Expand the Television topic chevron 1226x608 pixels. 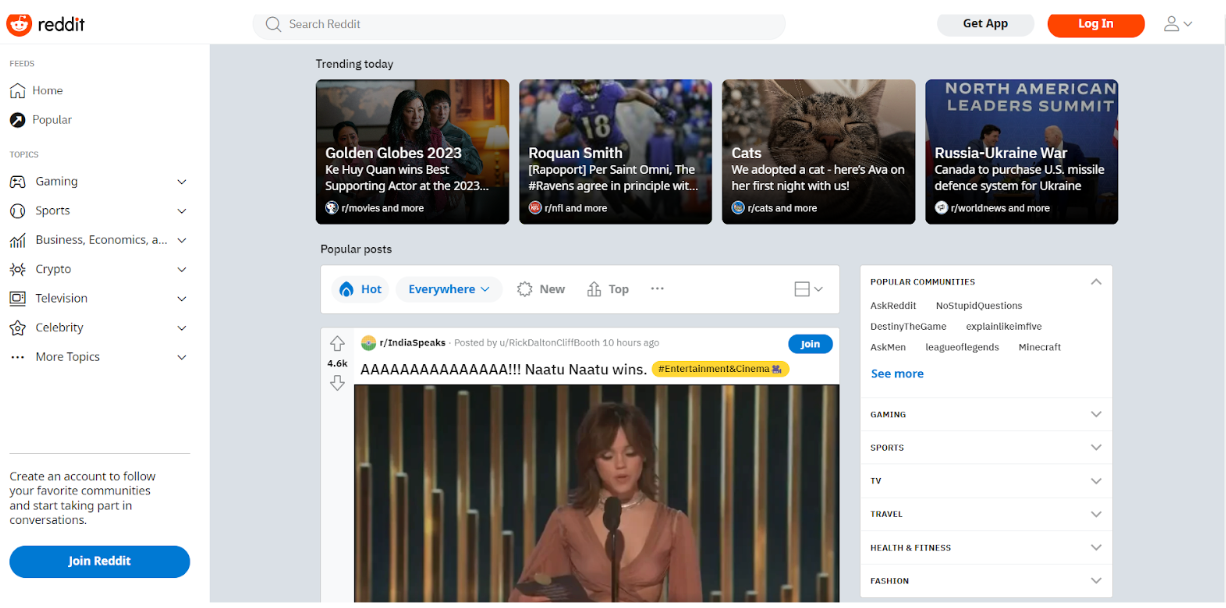(x=182, y=298)
